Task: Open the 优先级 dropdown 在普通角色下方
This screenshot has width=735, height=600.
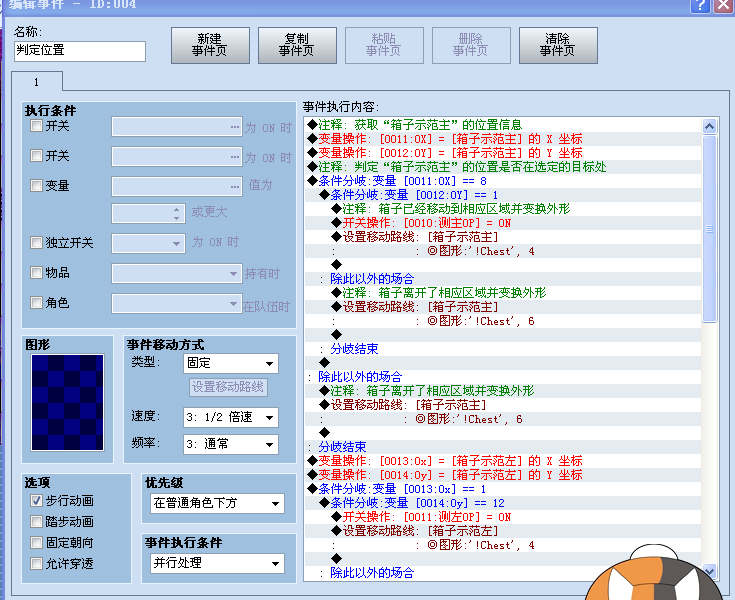Action: (217, 503)
